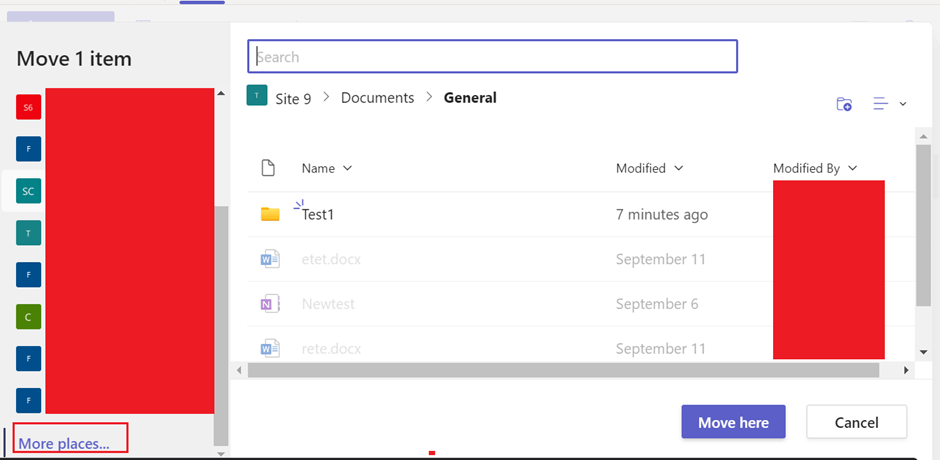
Task: Click the Site 9 breadcrumb icon
Action: click(x=257, y=95)
